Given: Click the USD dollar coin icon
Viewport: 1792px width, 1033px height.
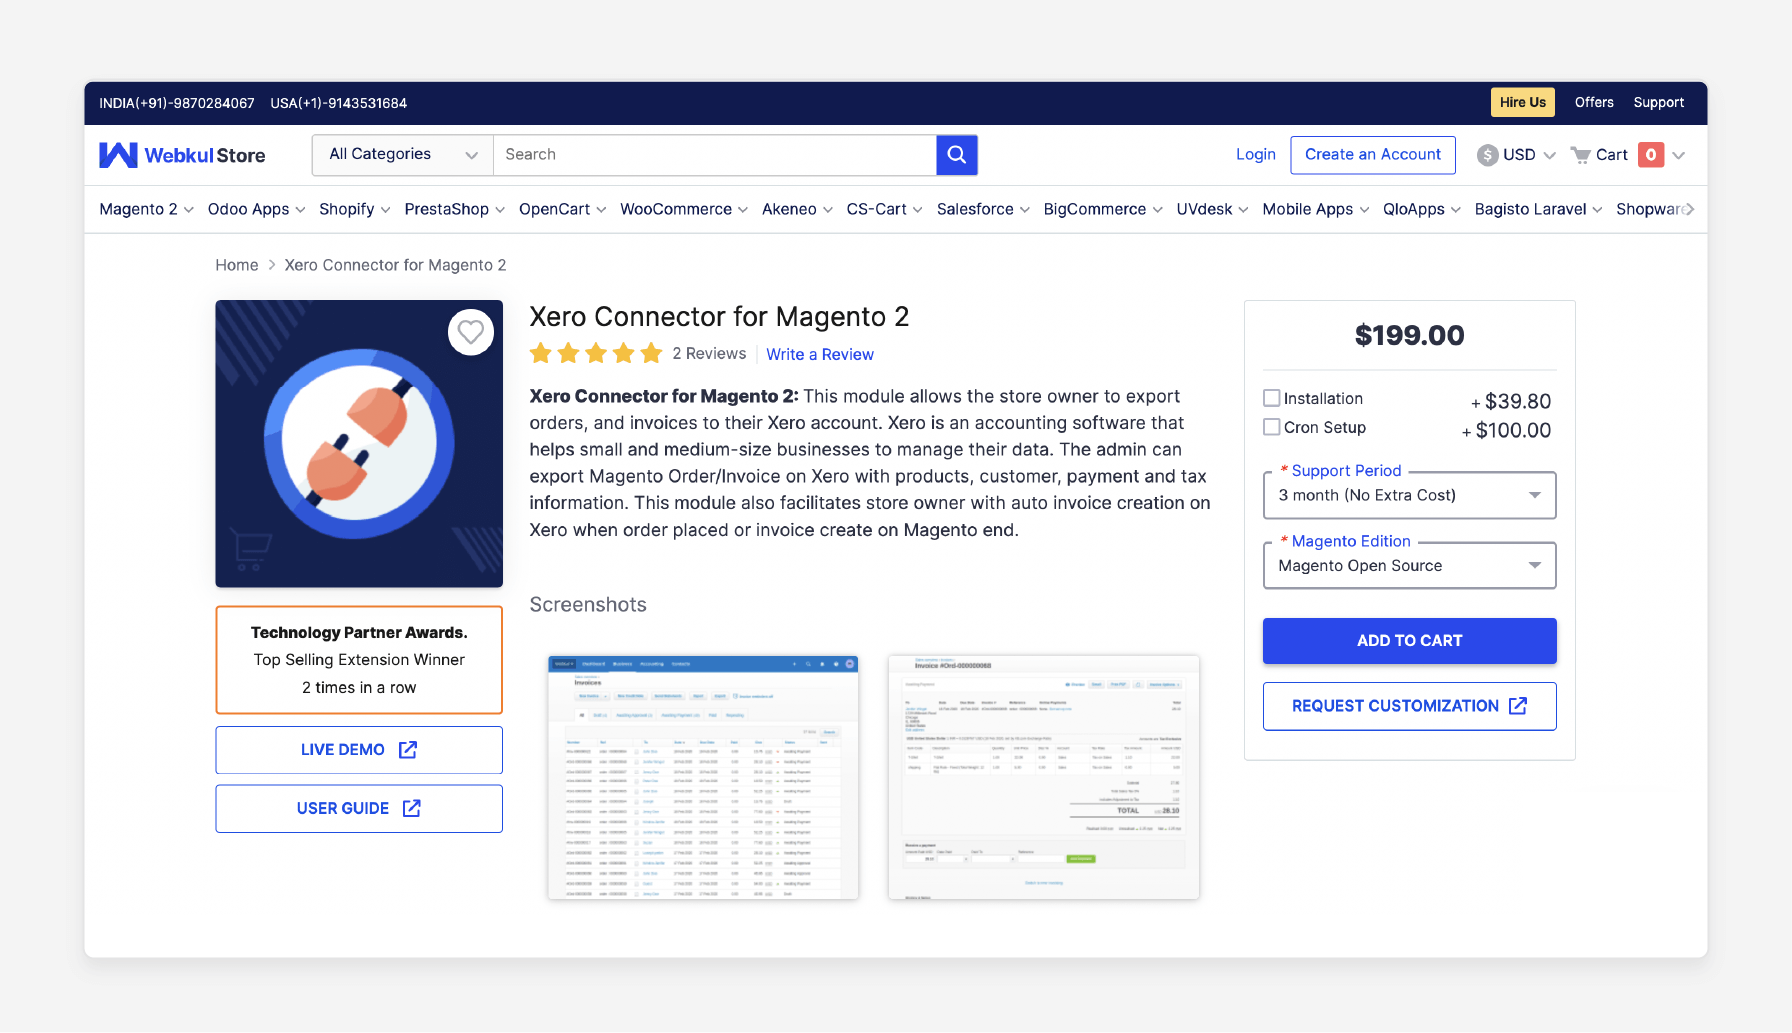Looking at the screenshot, I should coord(1488,155).
